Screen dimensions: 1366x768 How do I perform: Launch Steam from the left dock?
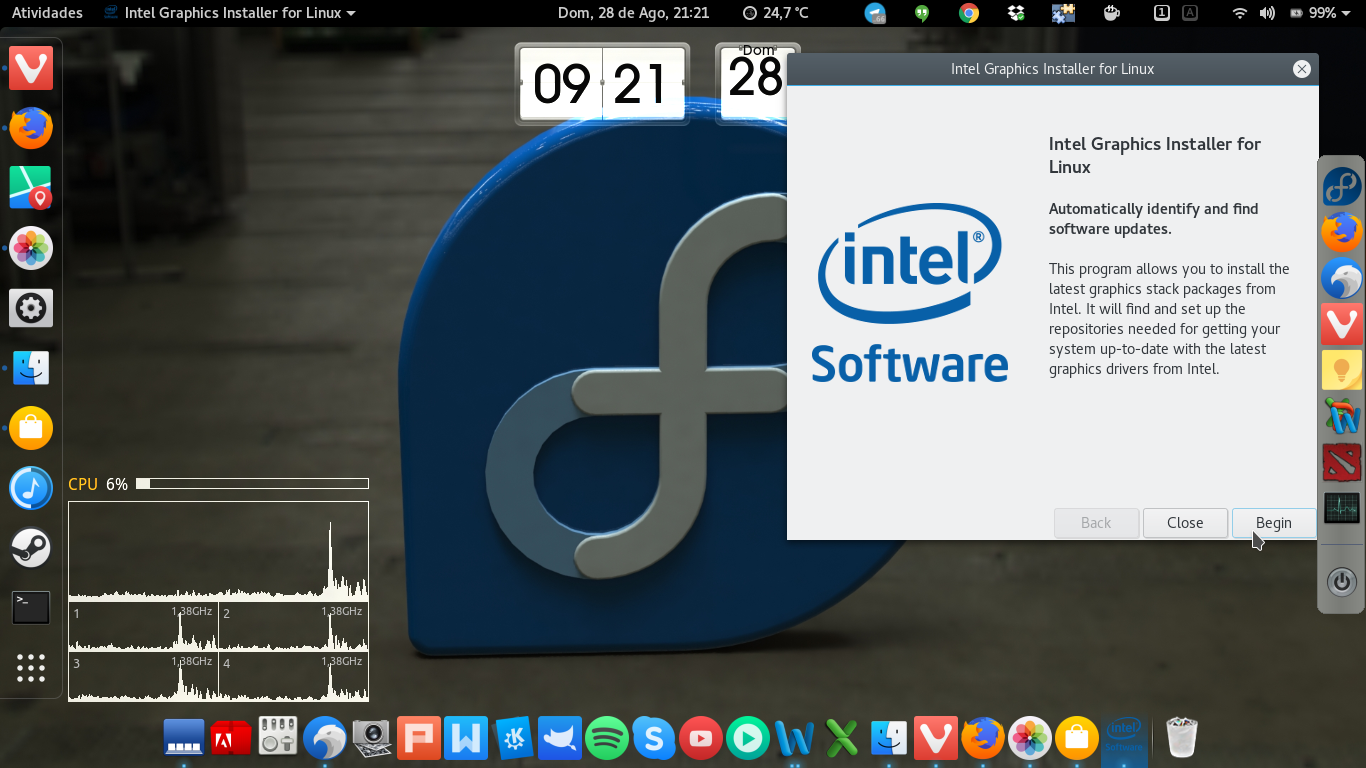(x=31, y=548)
